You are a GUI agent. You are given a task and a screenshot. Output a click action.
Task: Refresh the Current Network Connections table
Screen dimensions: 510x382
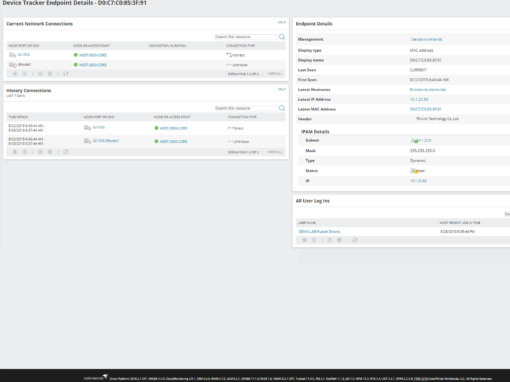coord(66,74)
